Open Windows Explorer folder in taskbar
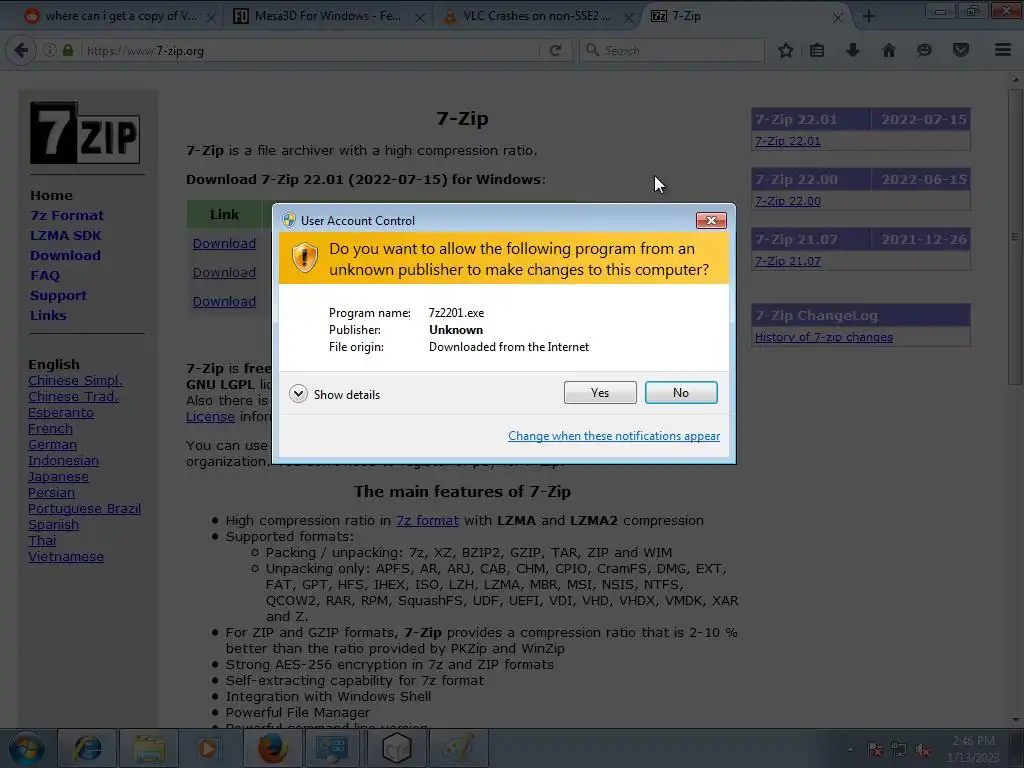The image size is (1024, 768). 149,748
